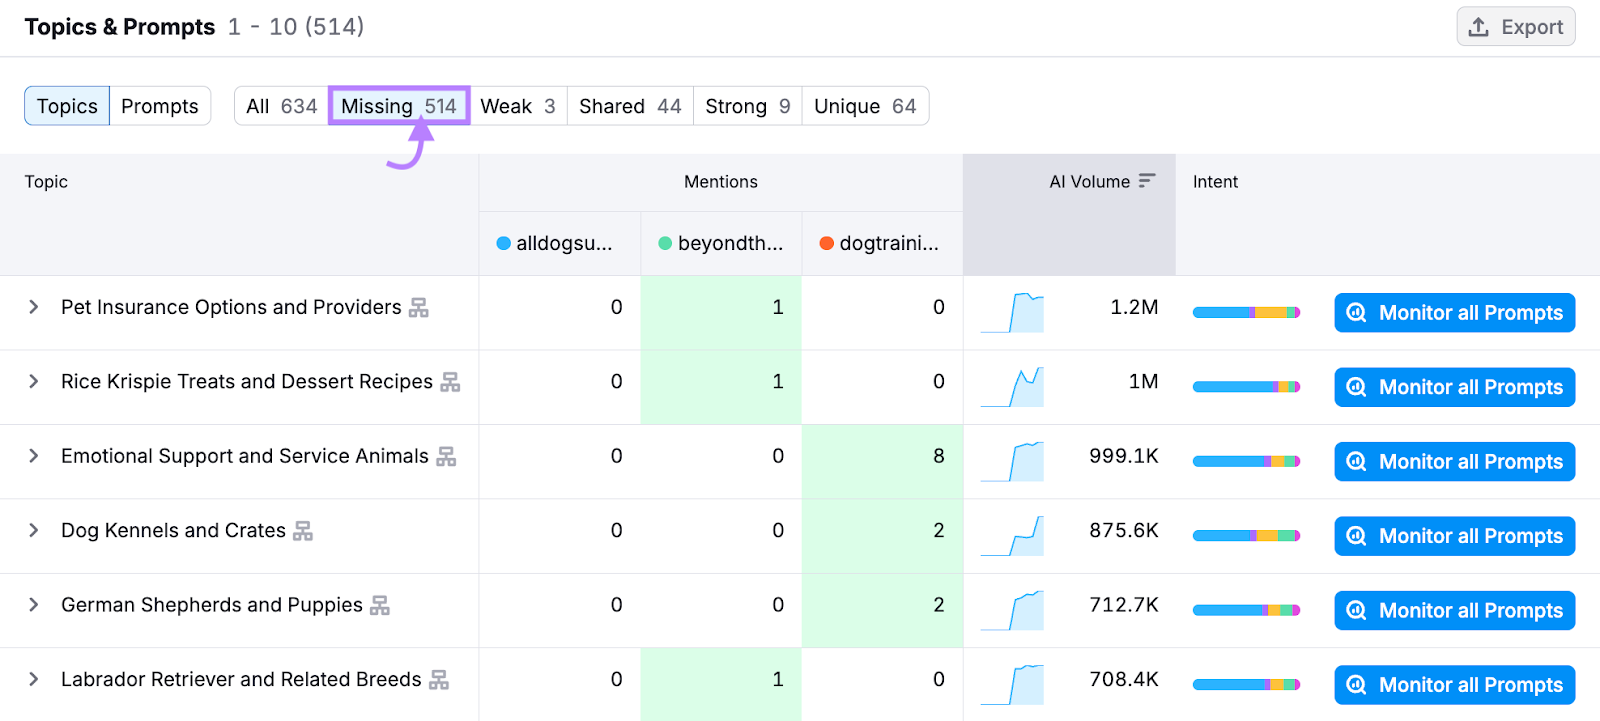1600x721 pixels.
Task: Click the Topic column header
Action: click(x=46, y=181)
